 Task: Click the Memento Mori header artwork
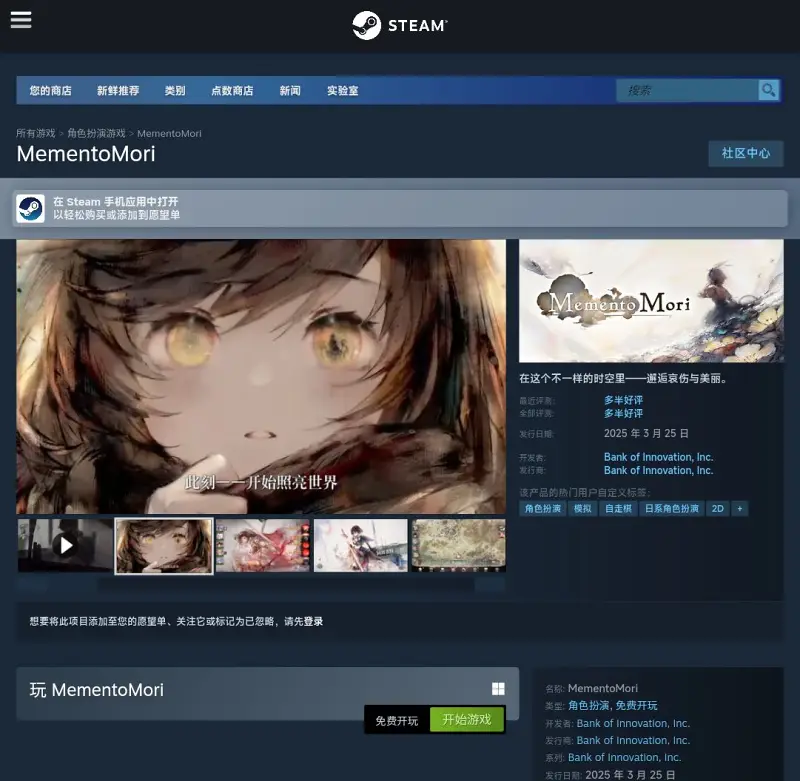click(x=651, y=301)
